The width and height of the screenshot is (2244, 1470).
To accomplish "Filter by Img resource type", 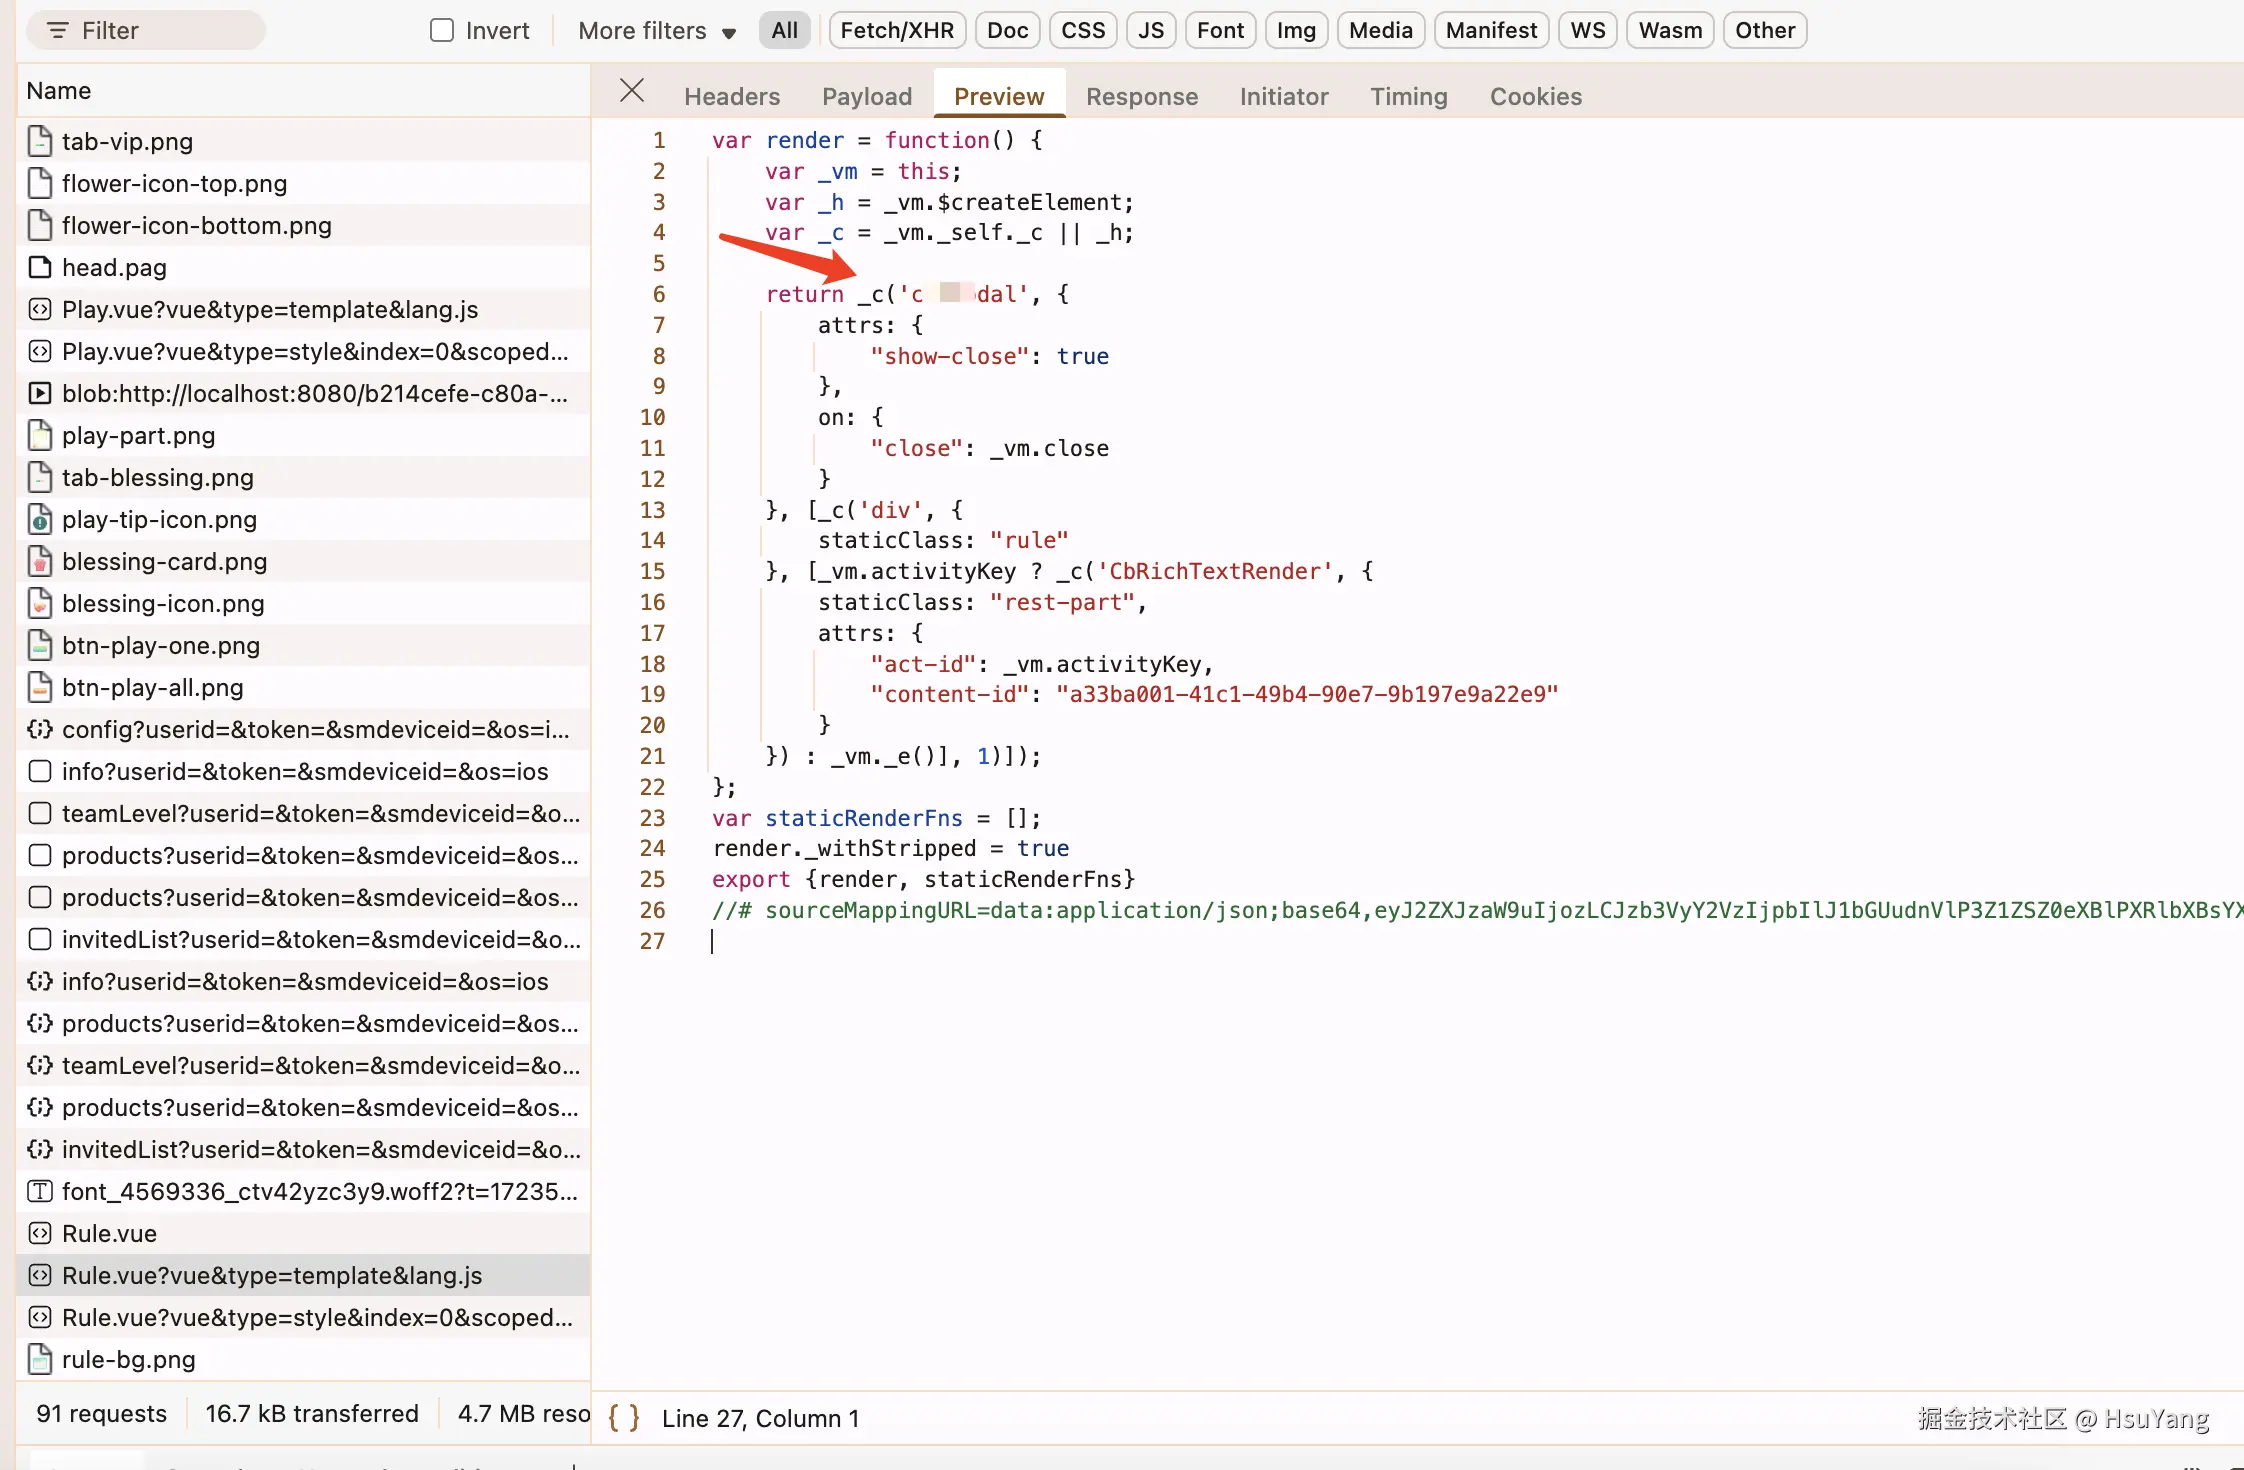I will [x=1295, y=30].
